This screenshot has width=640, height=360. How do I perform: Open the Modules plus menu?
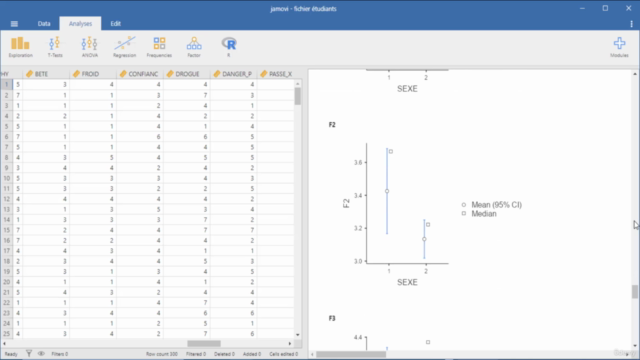click(619, 47)
